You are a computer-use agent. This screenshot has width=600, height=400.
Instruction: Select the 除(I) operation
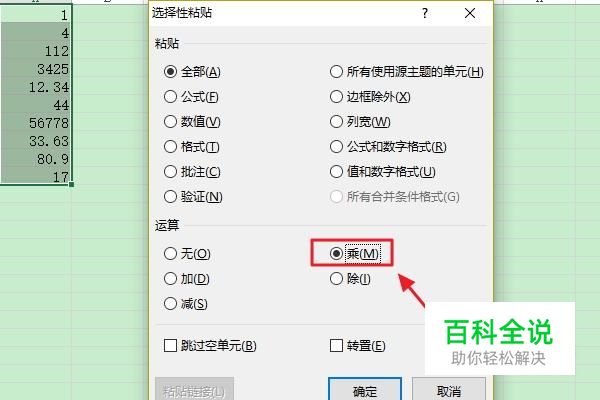[350, 279]
